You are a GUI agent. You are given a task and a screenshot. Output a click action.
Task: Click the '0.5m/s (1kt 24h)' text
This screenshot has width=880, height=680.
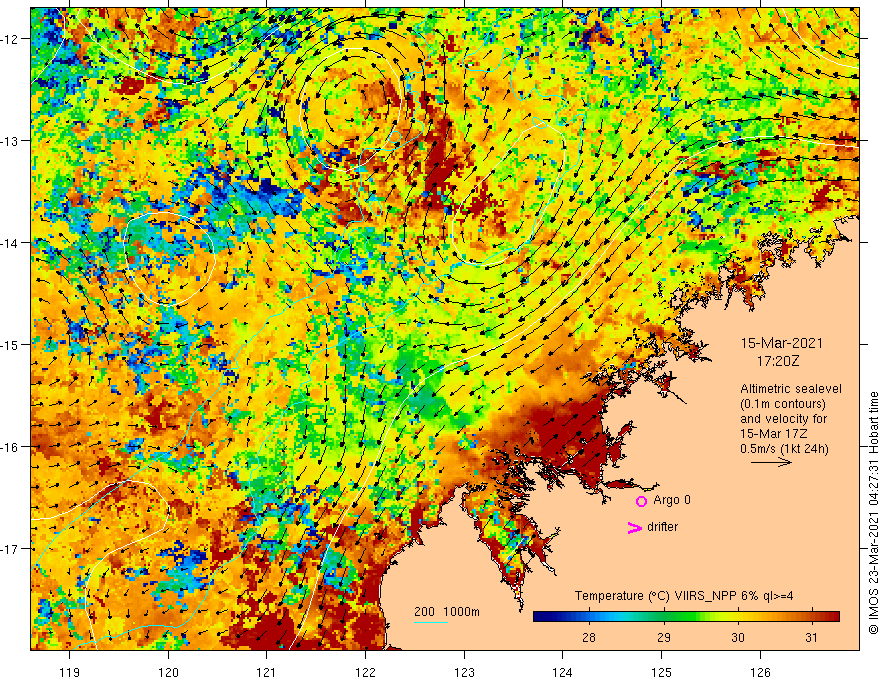click(784, 448)
